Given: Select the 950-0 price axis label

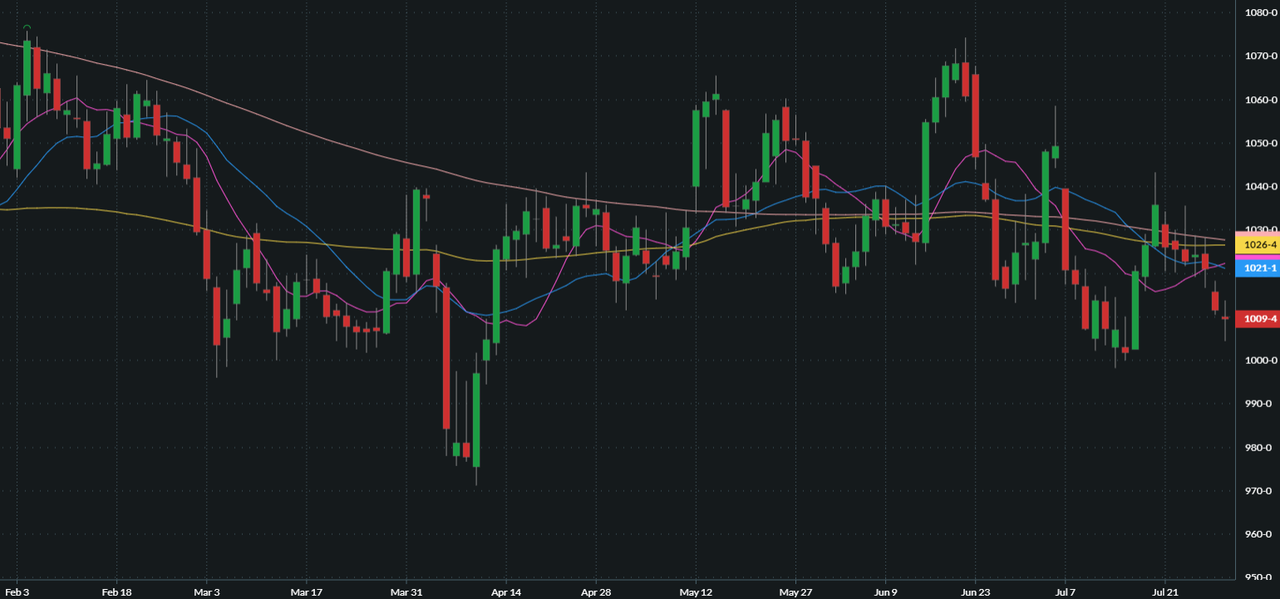Looking at the screenshot, I should click(x=1260, y=577).
